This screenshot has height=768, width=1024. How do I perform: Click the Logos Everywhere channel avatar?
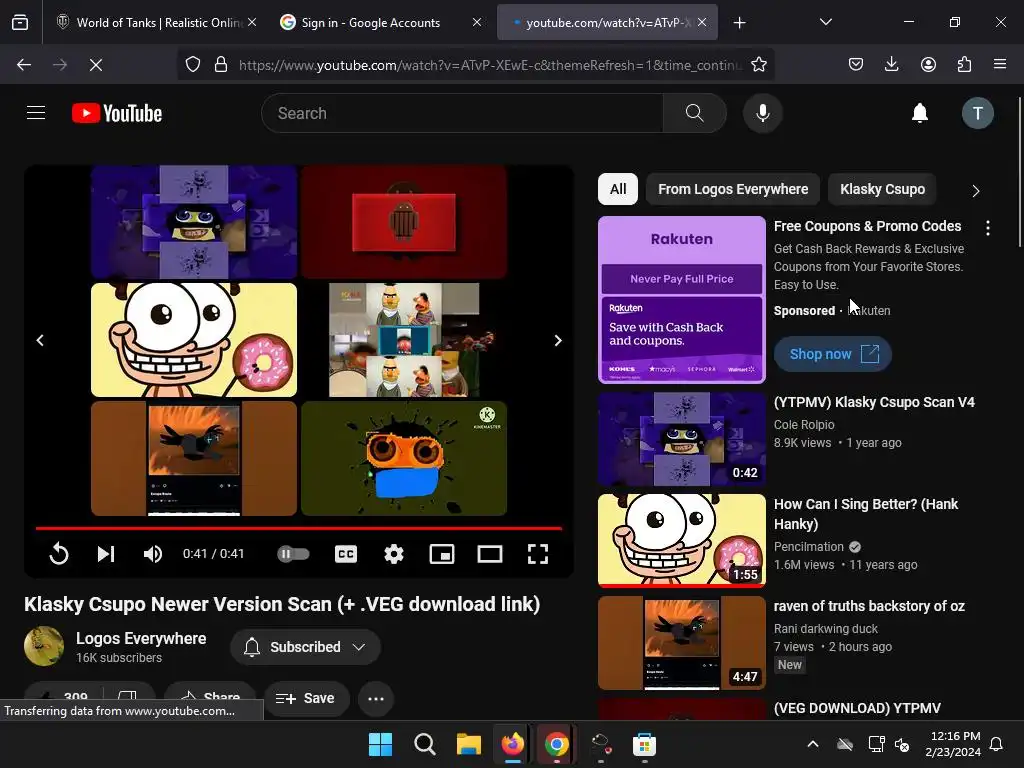[44, 647]
